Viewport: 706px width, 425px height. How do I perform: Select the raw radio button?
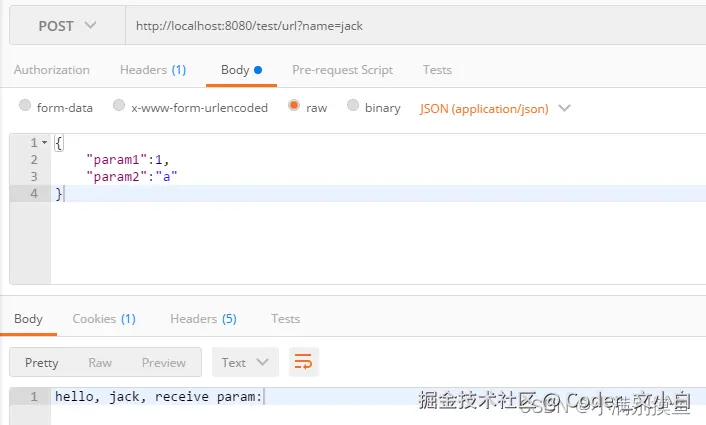294,105
